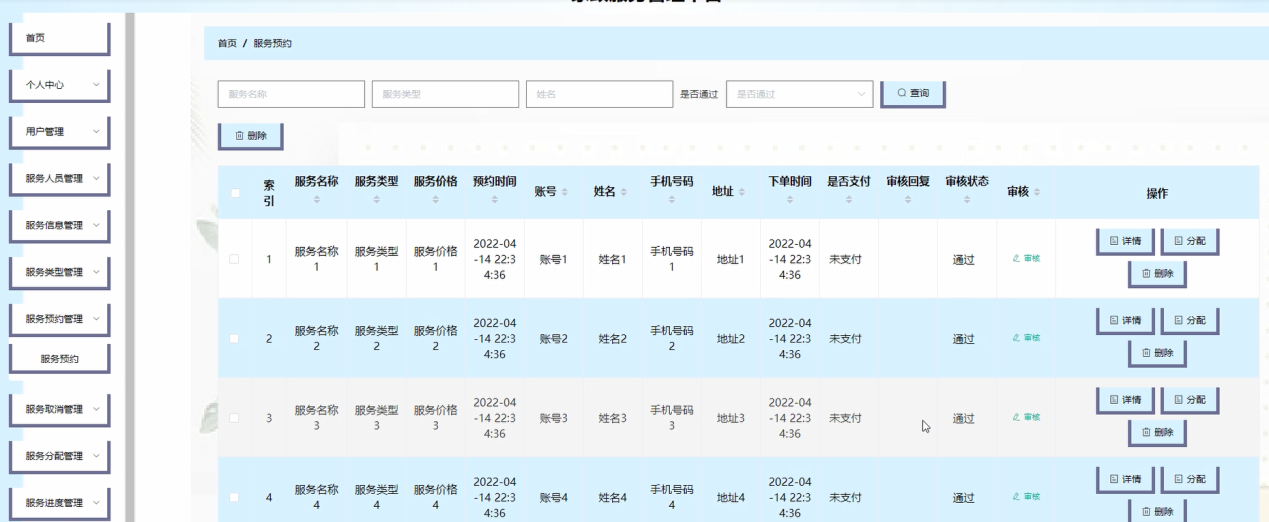Click 分配 for row 3

(1189, 399)
